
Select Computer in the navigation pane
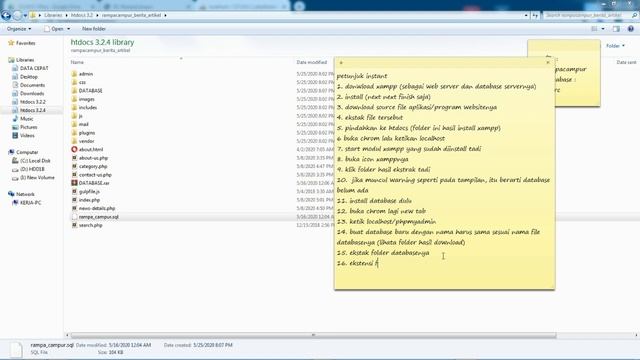pos(27,152)
